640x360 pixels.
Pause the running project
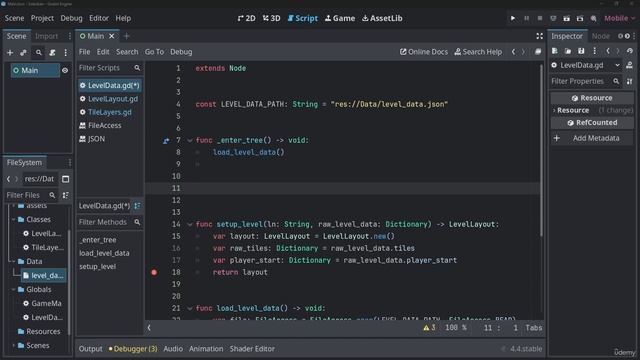[527, 18]
